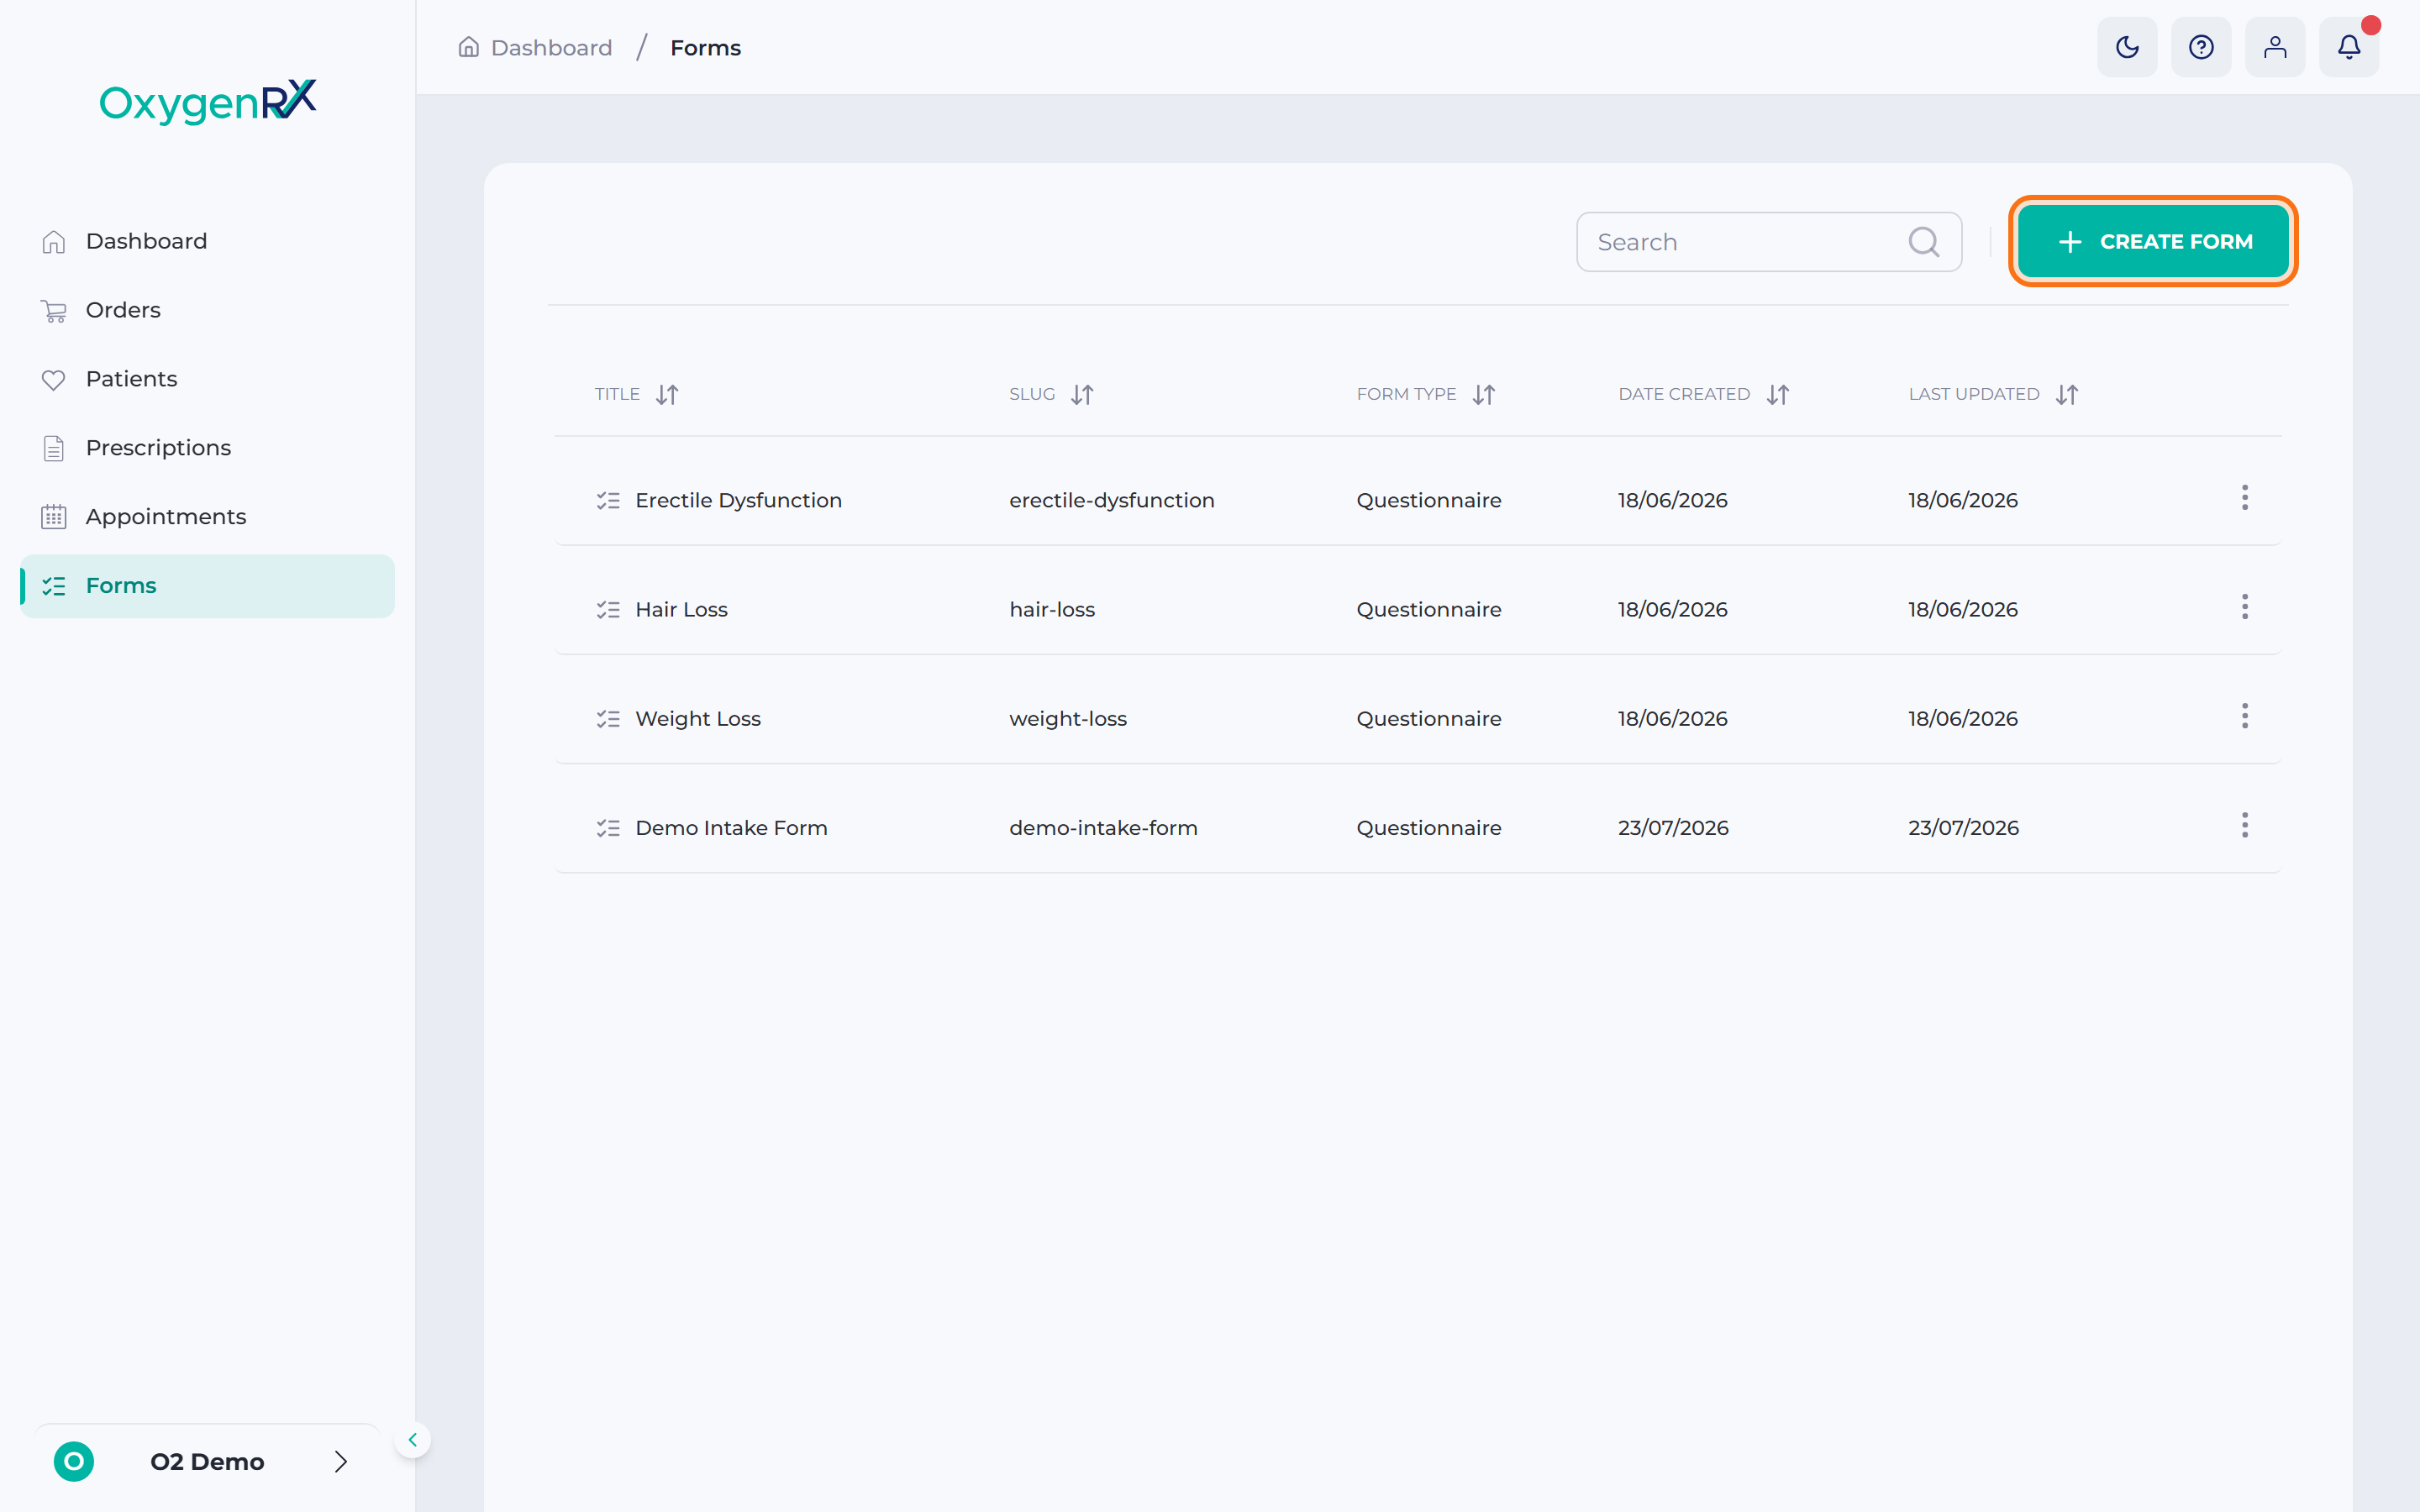
Task: Click the slug demo-intake-form
Action: tap(1103, 828)
